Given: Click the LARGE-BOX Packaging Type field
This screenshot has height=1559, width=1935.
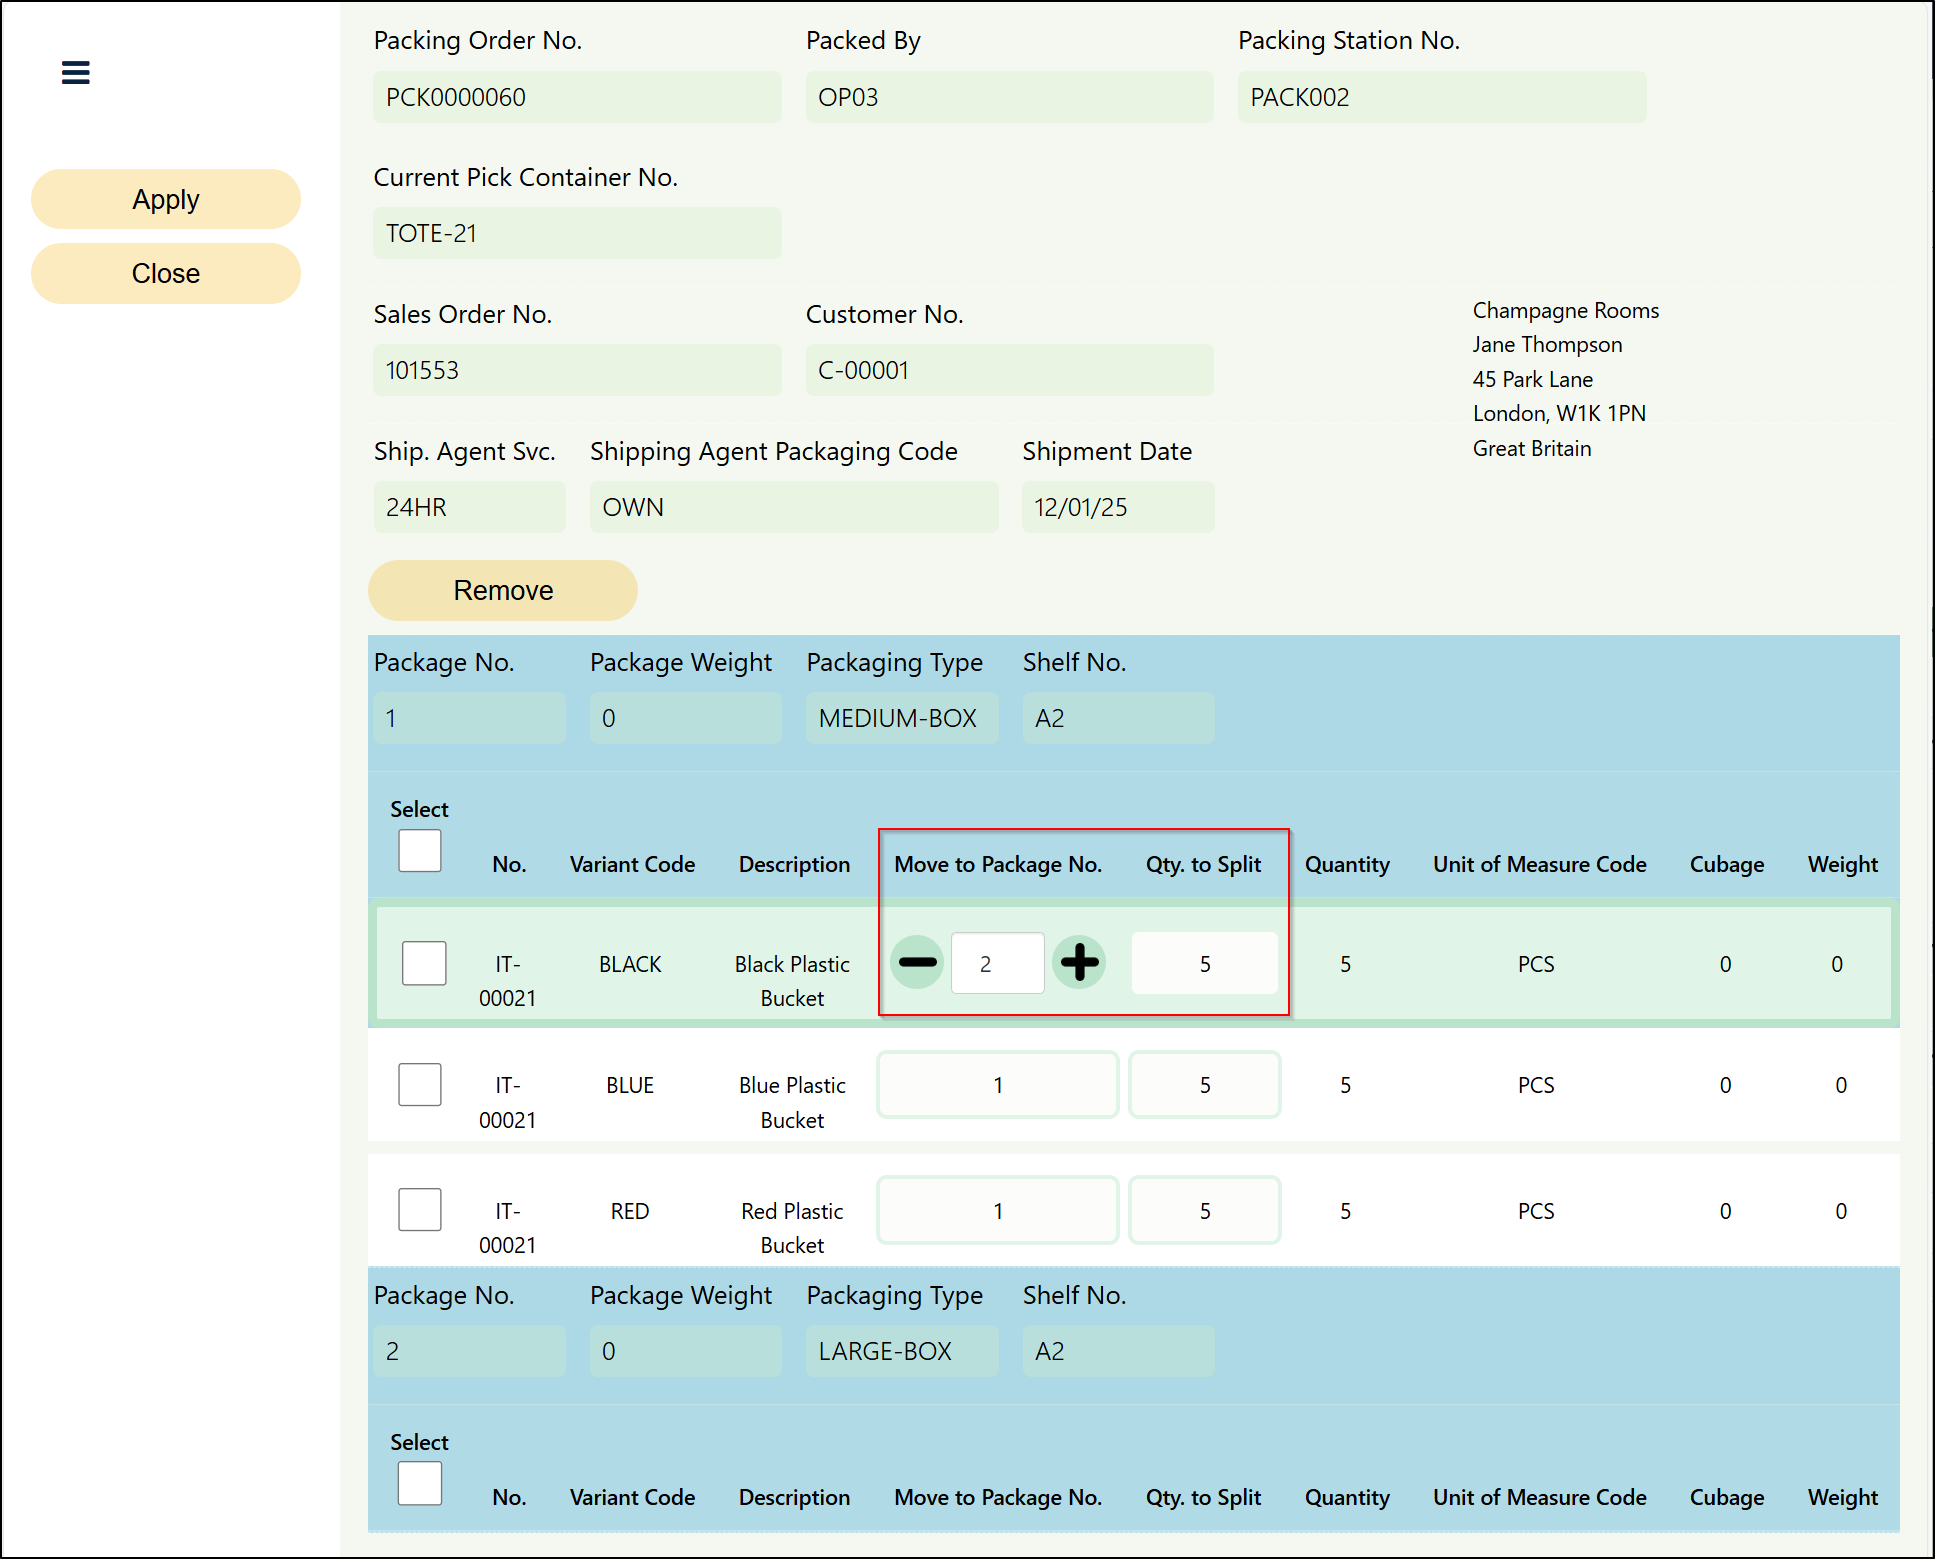Looking at the screenshot, I should (x=901, y=1351).
